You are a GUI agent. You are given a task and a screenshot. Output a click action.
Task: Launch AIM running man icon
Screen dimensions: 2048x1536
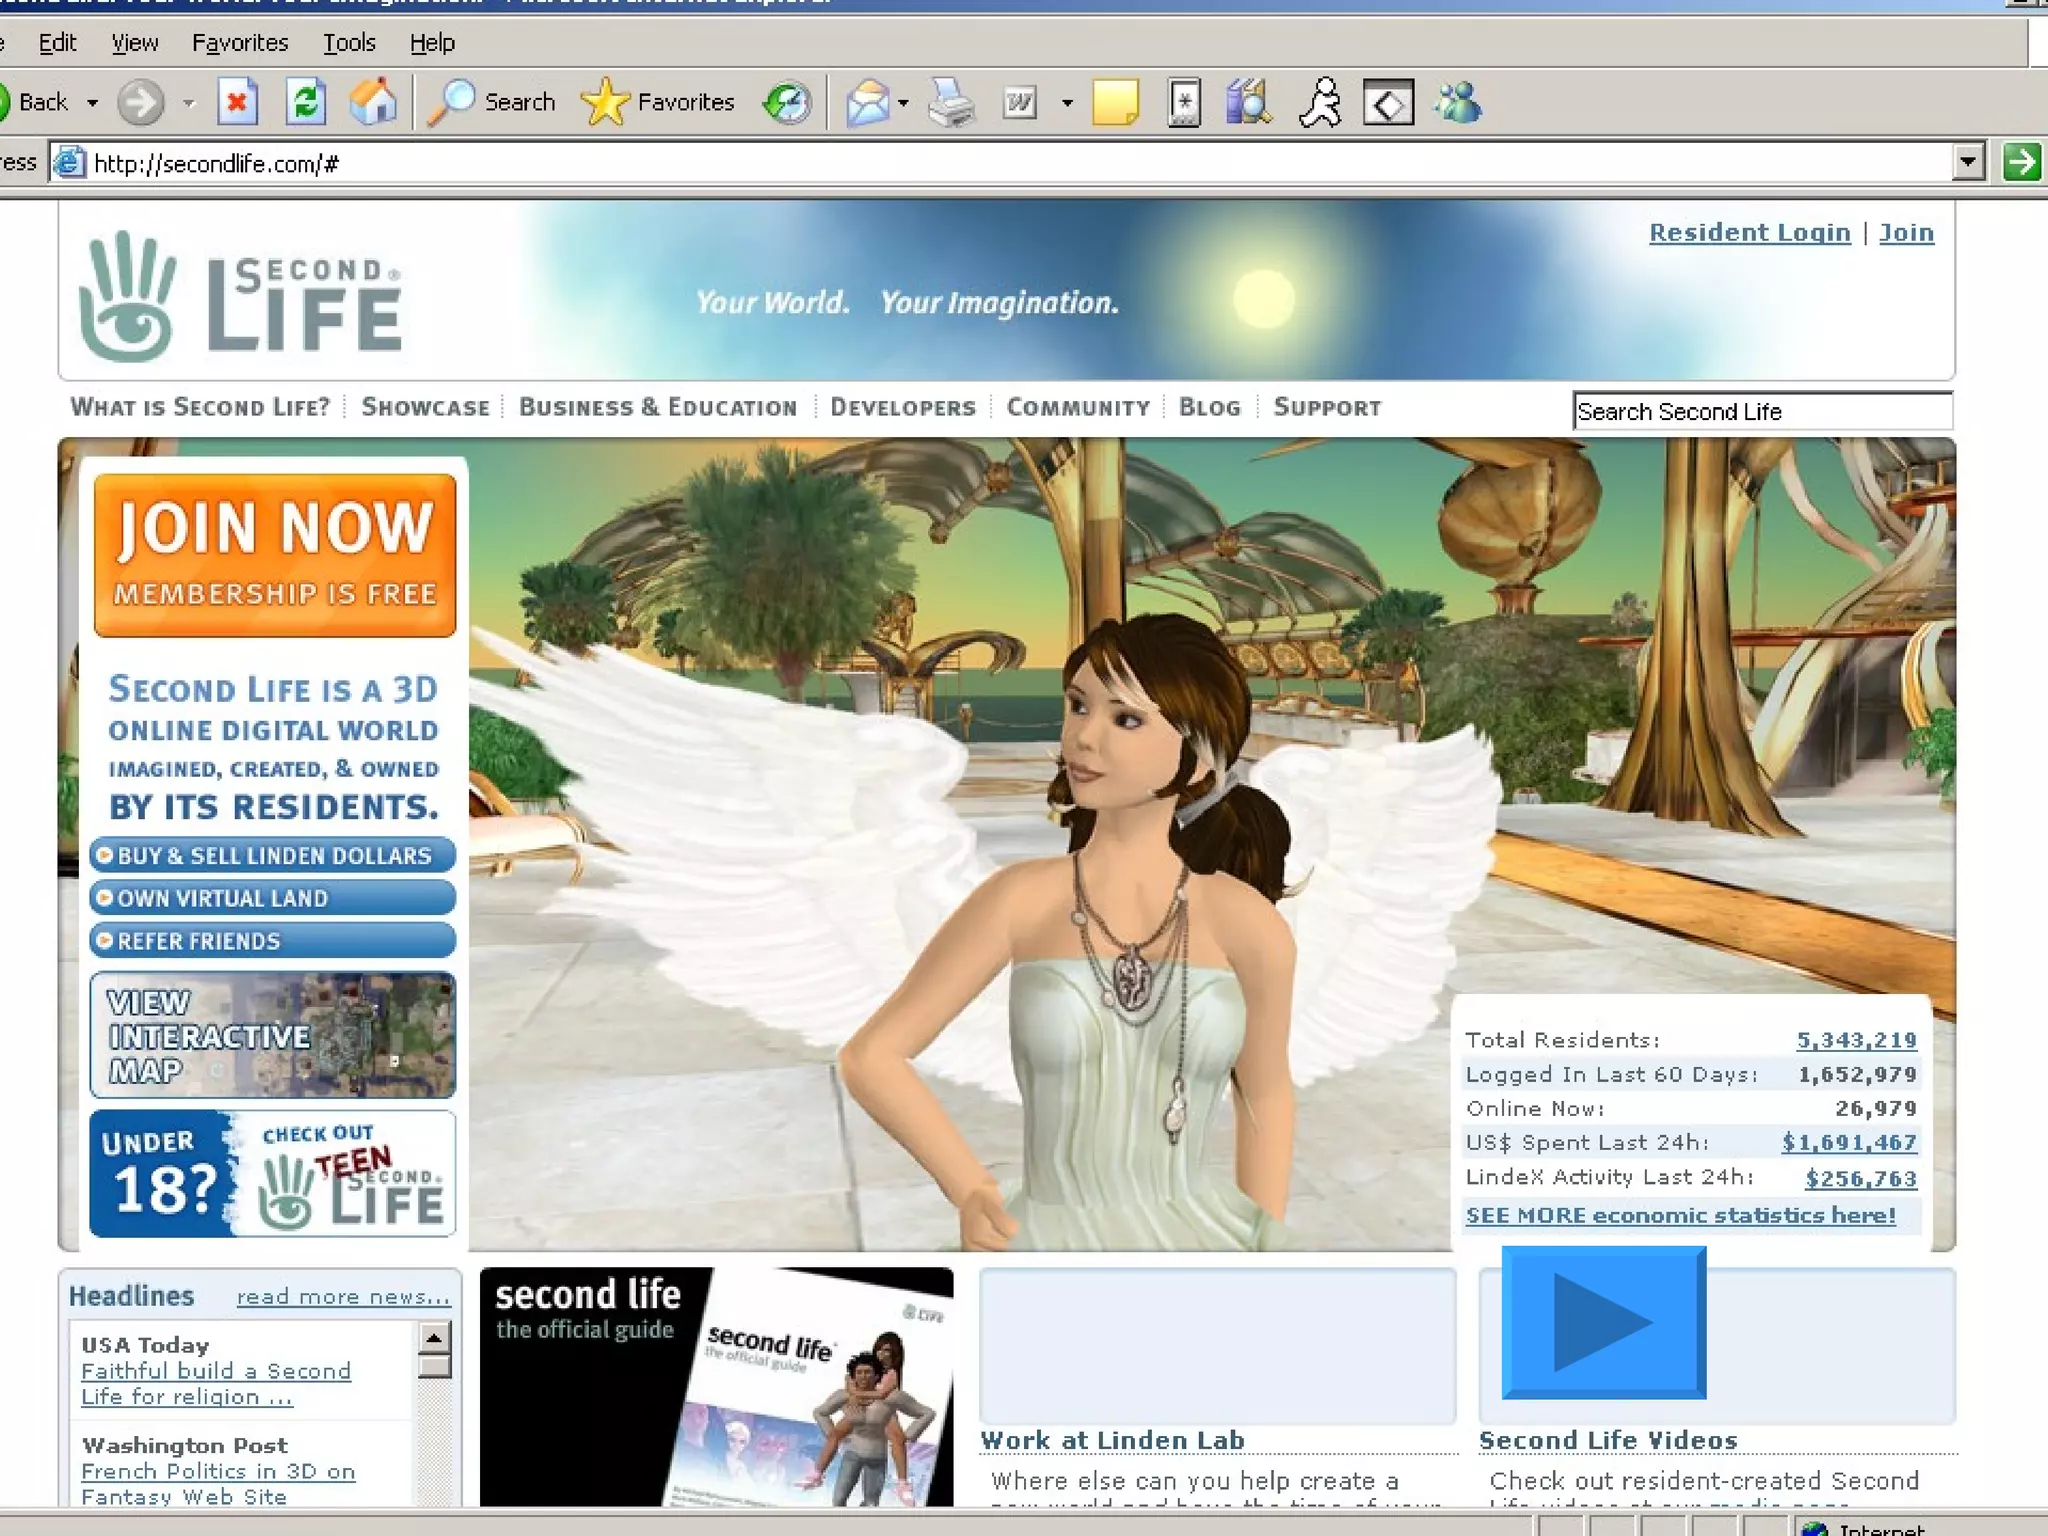1320,102
